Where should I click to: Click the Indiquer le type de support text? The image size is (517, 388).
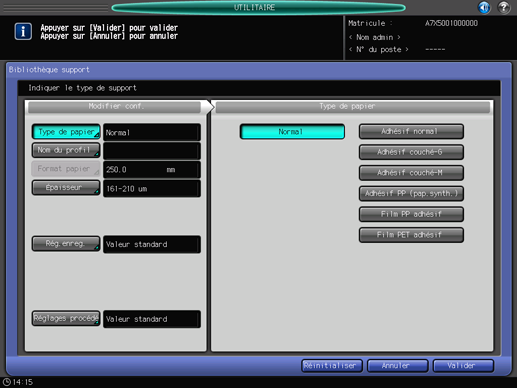point(82,88)
